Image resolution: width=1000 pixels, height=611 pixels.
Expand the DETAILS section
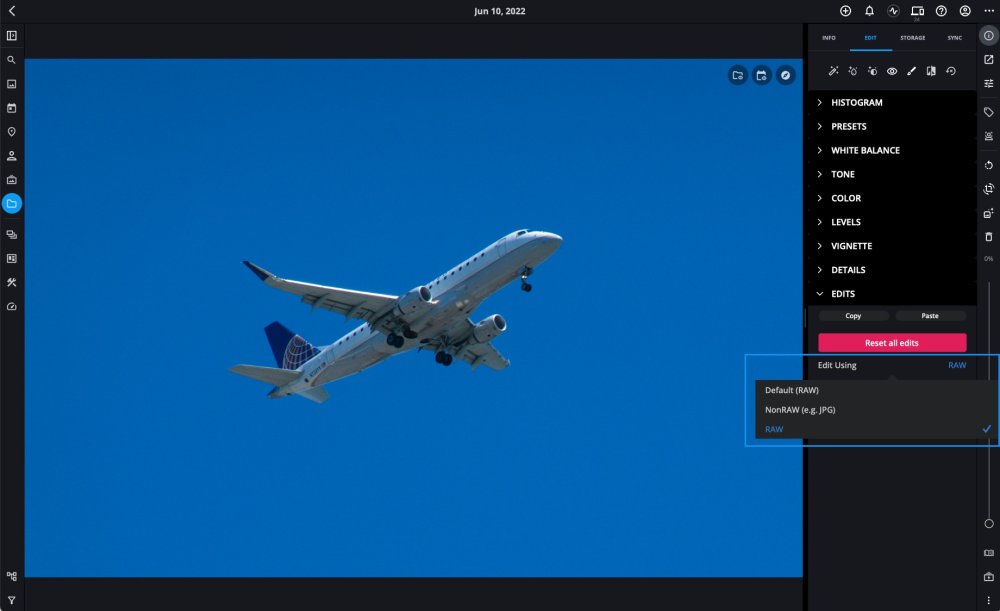coord(892,270)
